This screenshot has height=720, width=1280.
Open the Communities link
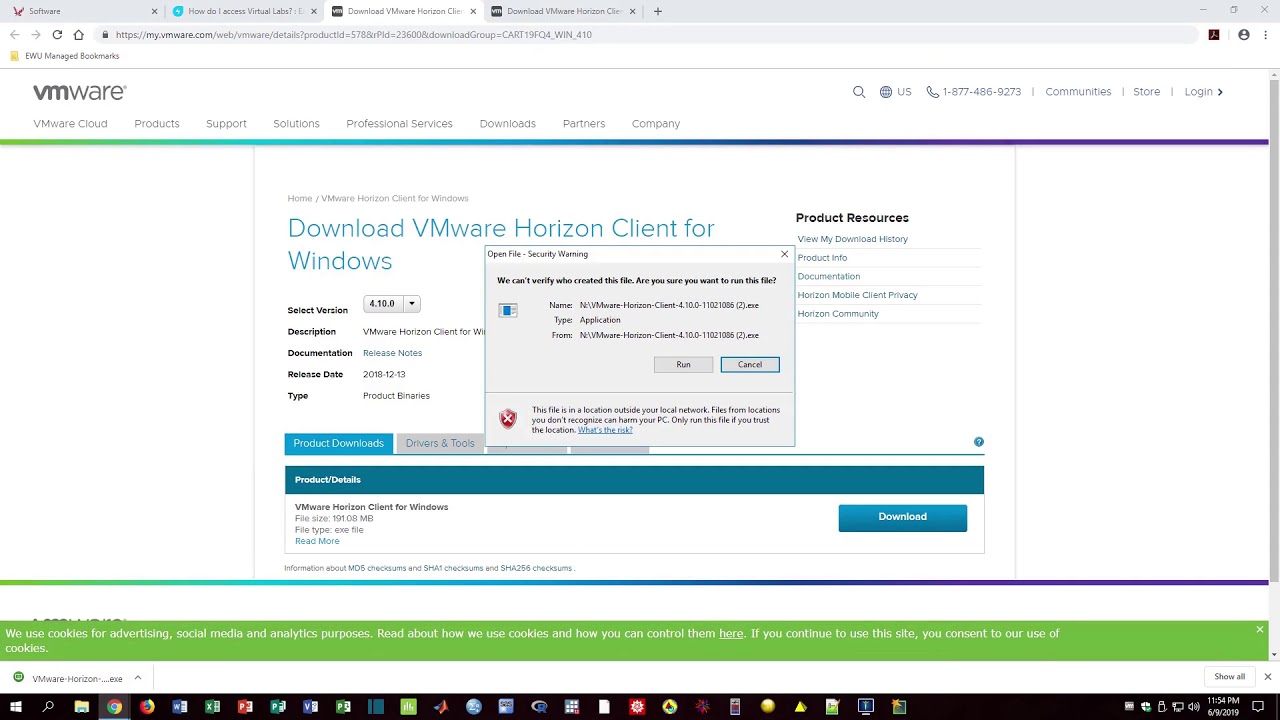(x=1078, y=92)
